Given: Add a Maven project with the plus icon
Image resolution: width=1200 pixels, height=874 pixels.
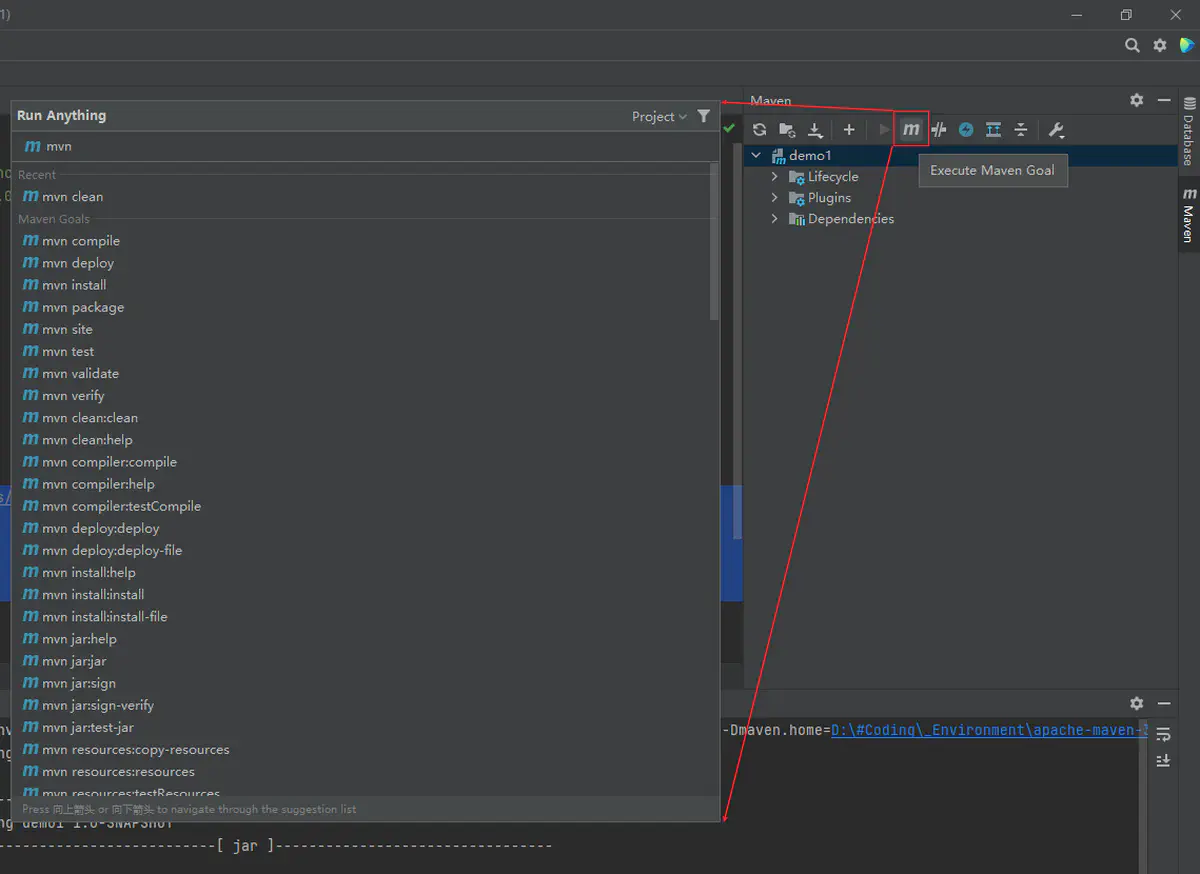Looking at the screenshot, I should pyautogui.click(x=849, y=130).
